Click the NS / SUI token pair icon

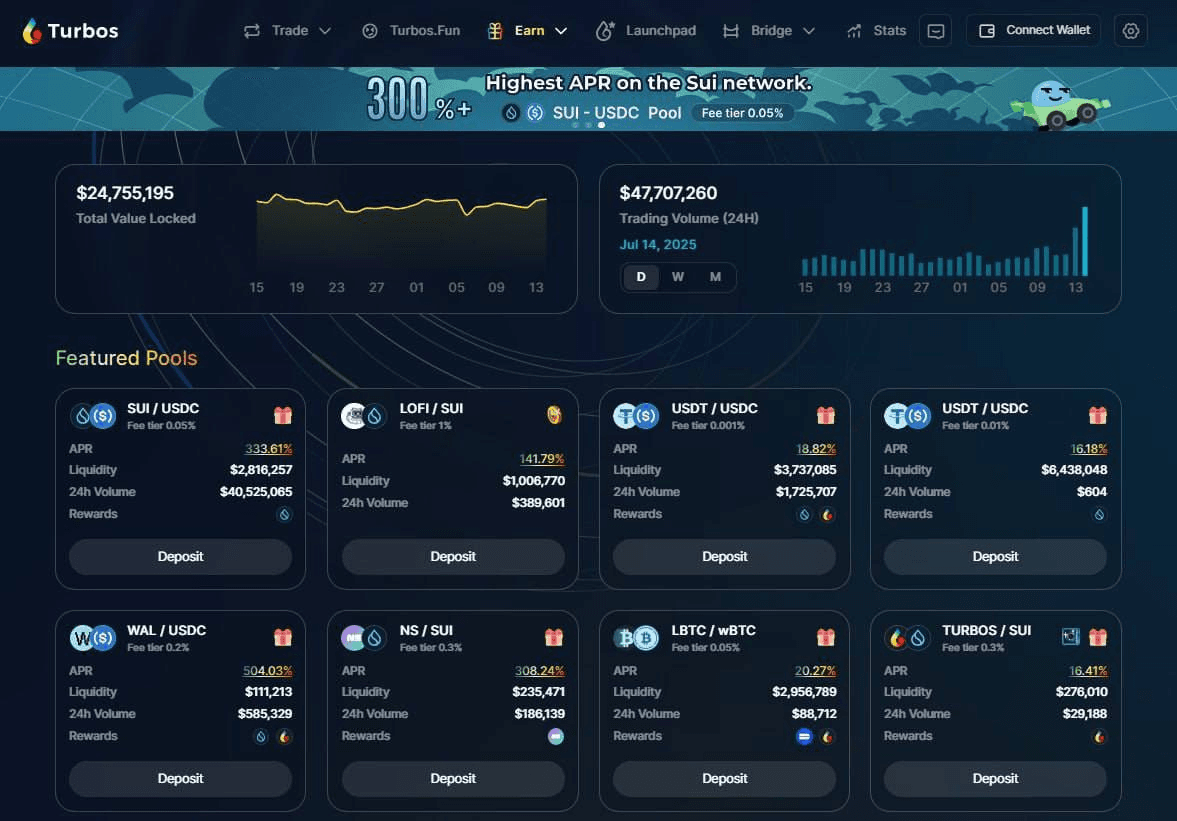pyautogui.click(x=364, y=638)
